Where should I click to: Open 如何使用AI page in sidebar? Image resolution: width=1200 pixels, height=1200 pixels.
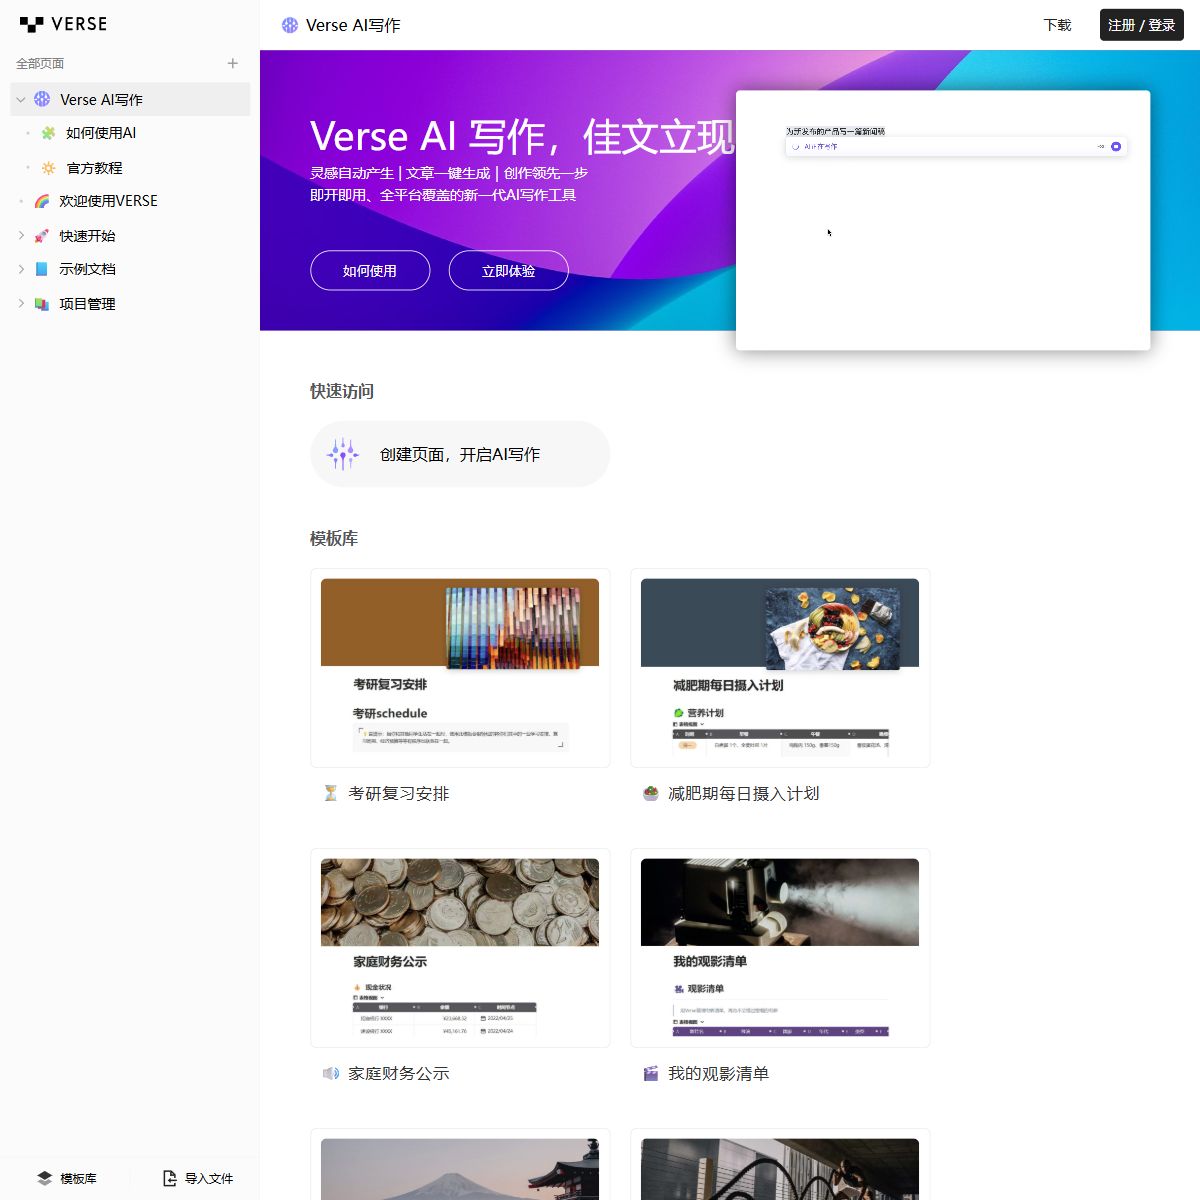pos(101,133)
